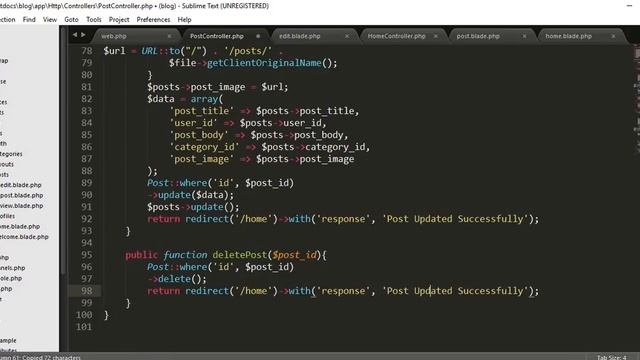Open the Tools menu
The height and width of the screenshot is (360, 640).
[93, 19]
